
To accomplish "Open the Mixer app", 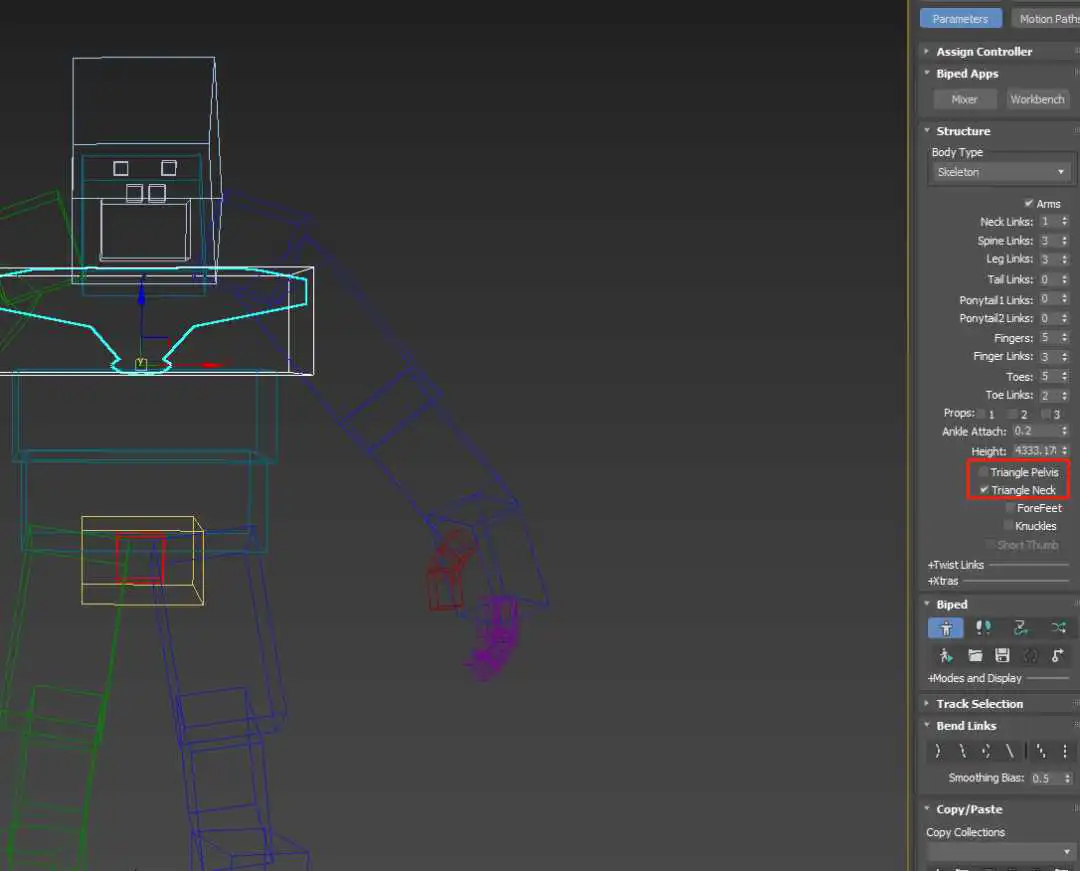I will 964,99.
